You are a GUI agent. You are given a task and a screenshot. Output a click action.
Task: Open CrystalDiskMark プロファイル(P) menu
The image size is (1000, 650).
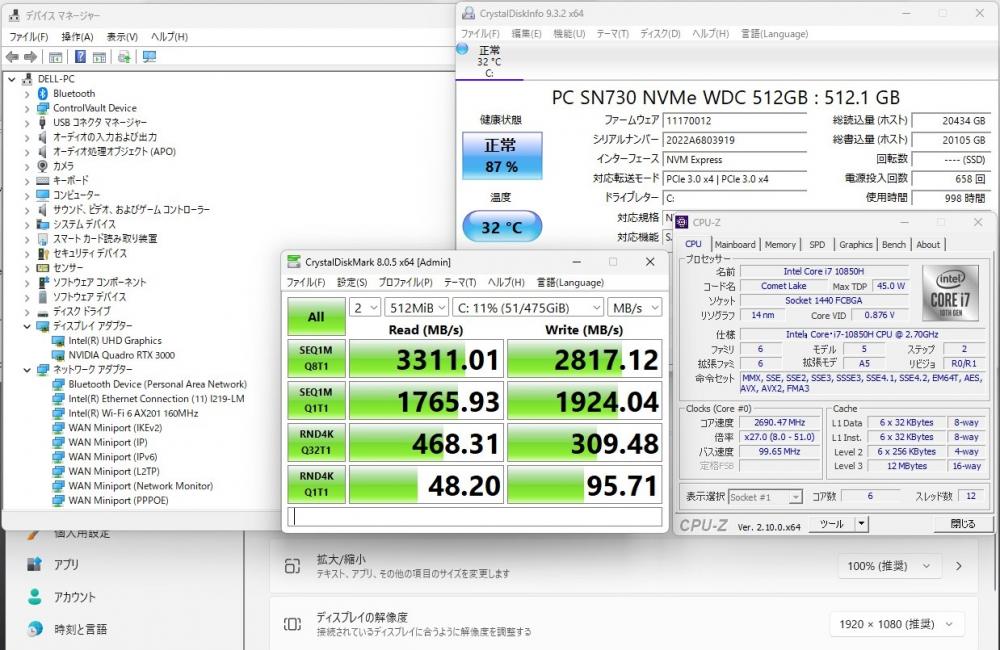pos(405,283)
